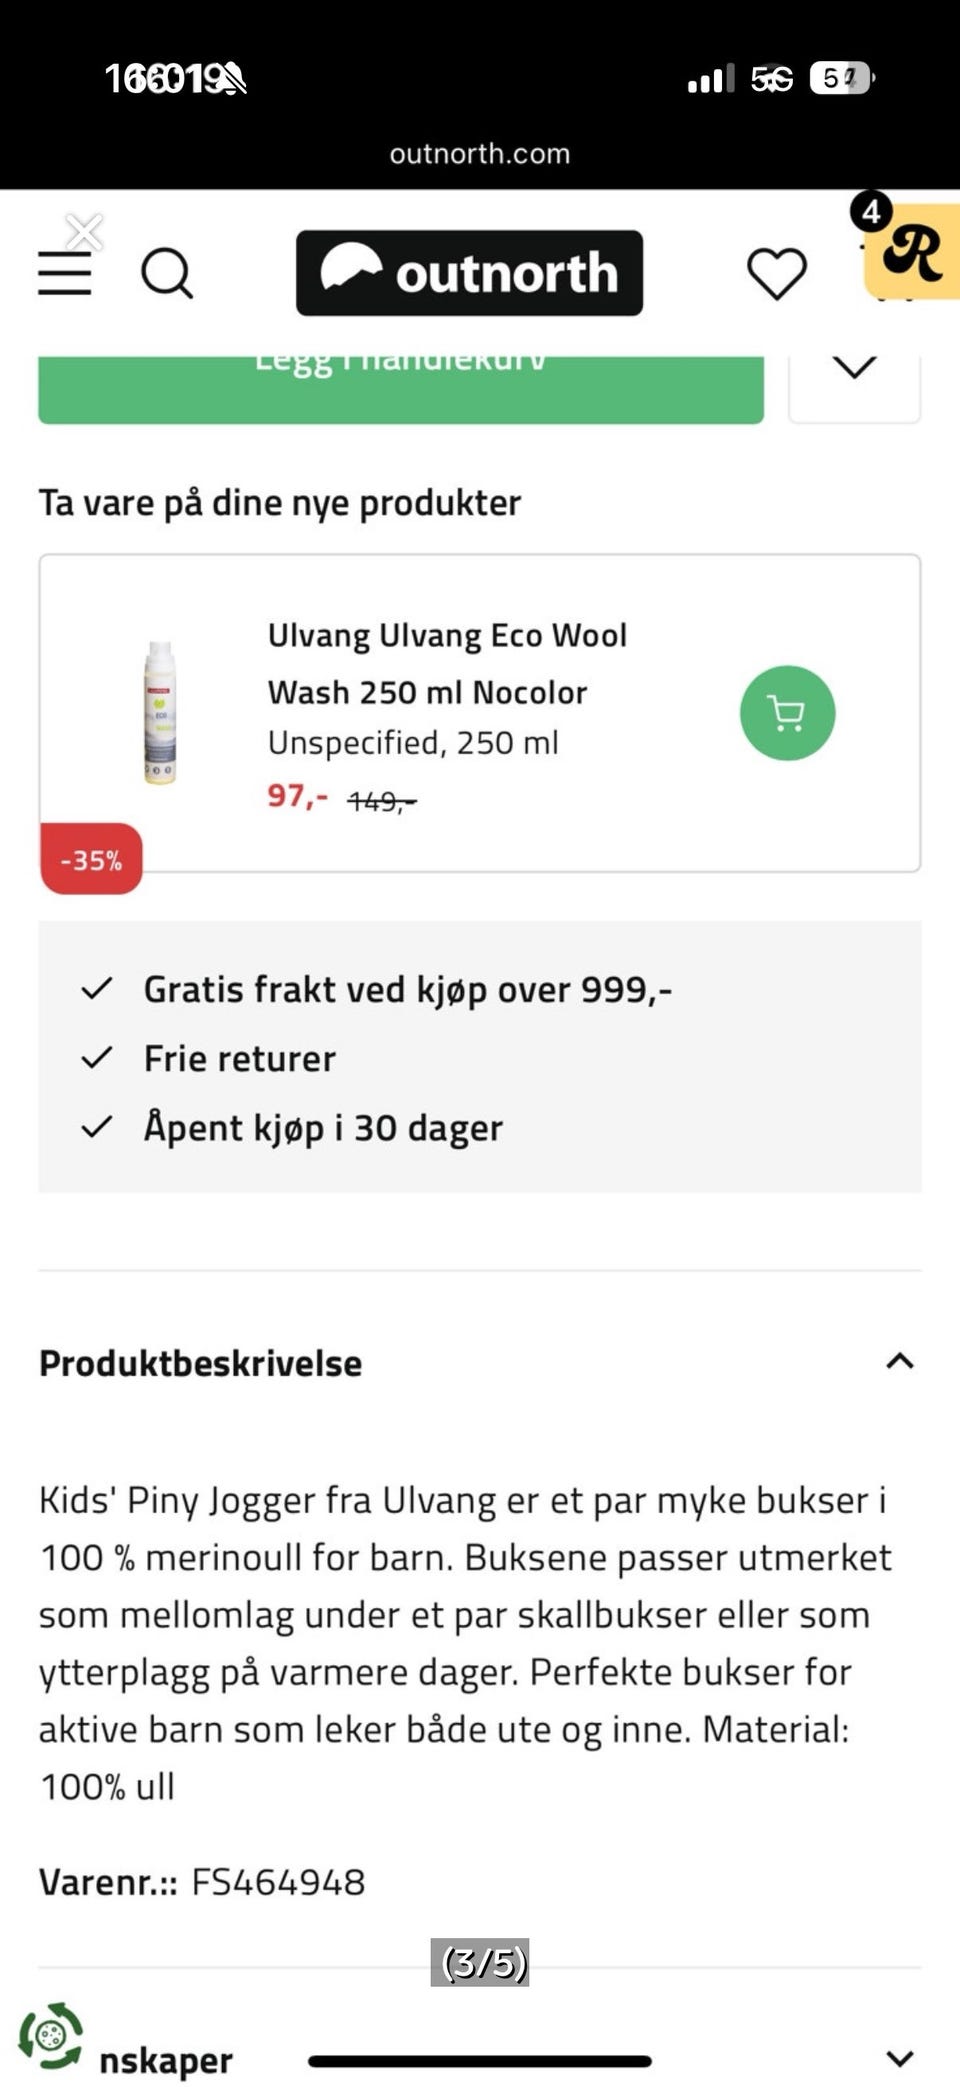
Task: Tap the wool wash bottle thumbnail
Action: click(160, 712)
